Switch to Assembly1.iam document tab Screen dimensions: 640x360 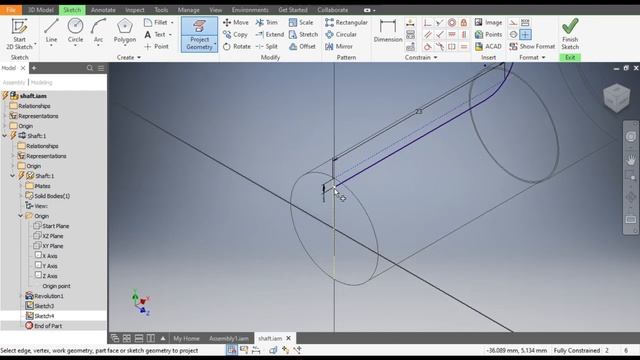229,338
